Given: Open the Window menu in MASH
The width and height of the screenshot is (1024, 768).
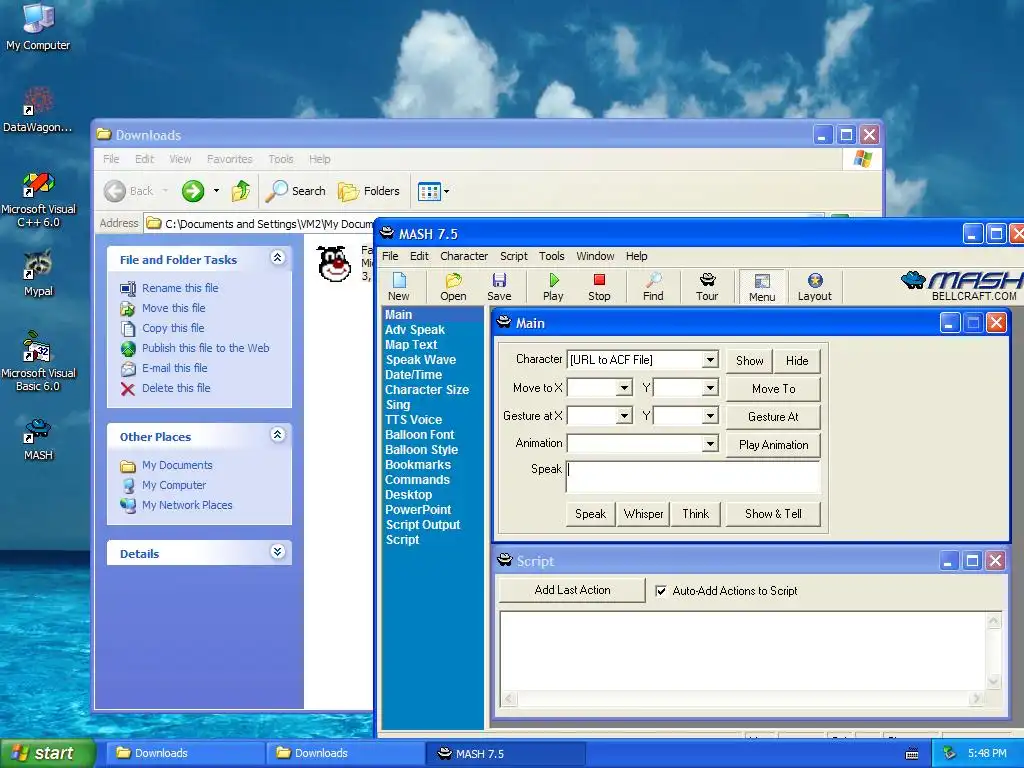Looking at the screenshot, I should coord(595,256).
